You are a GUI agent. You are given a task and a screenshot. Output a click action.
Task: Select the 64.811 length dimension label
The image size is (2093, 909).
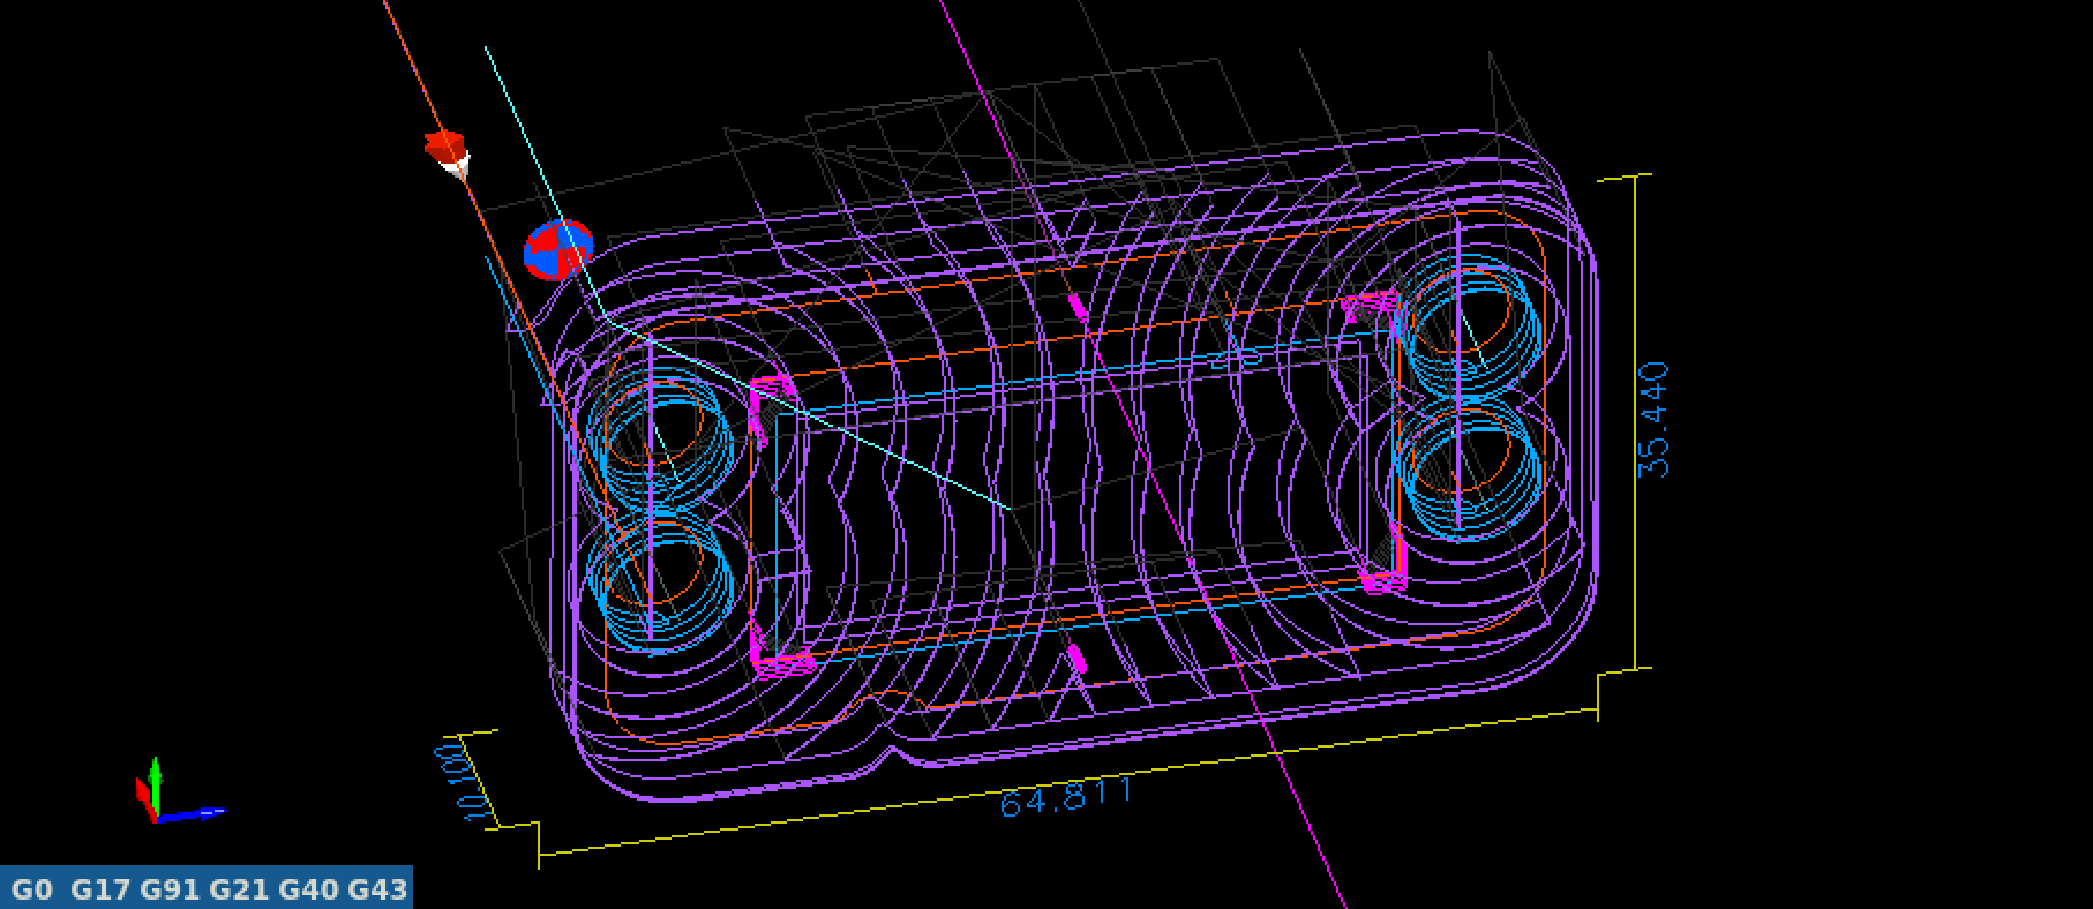pyautogui.click(x=1065, y=797)
